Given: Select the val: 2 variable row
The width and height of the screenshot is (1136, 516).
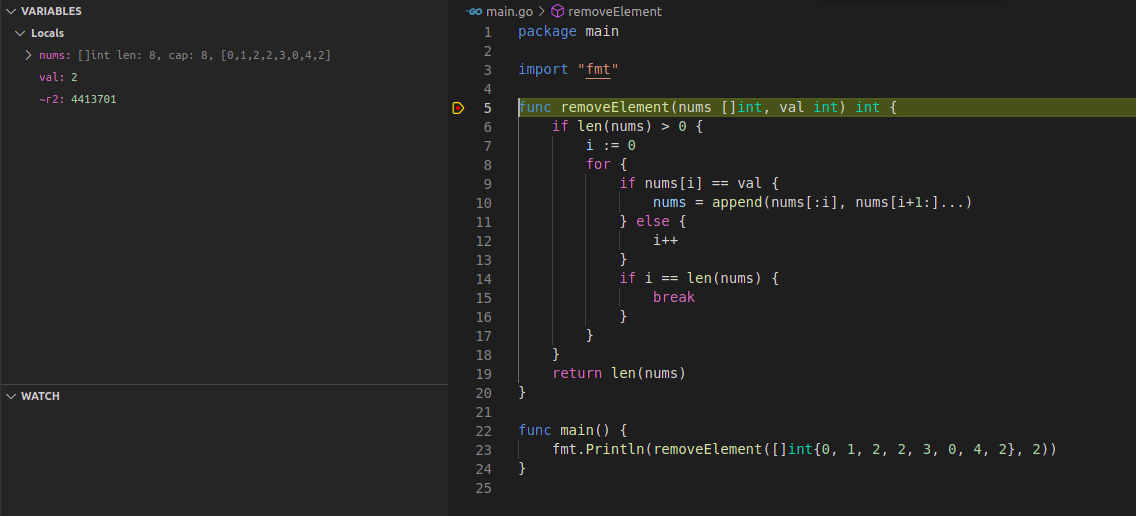Looking at the screenshot, I should pos(224,77).
